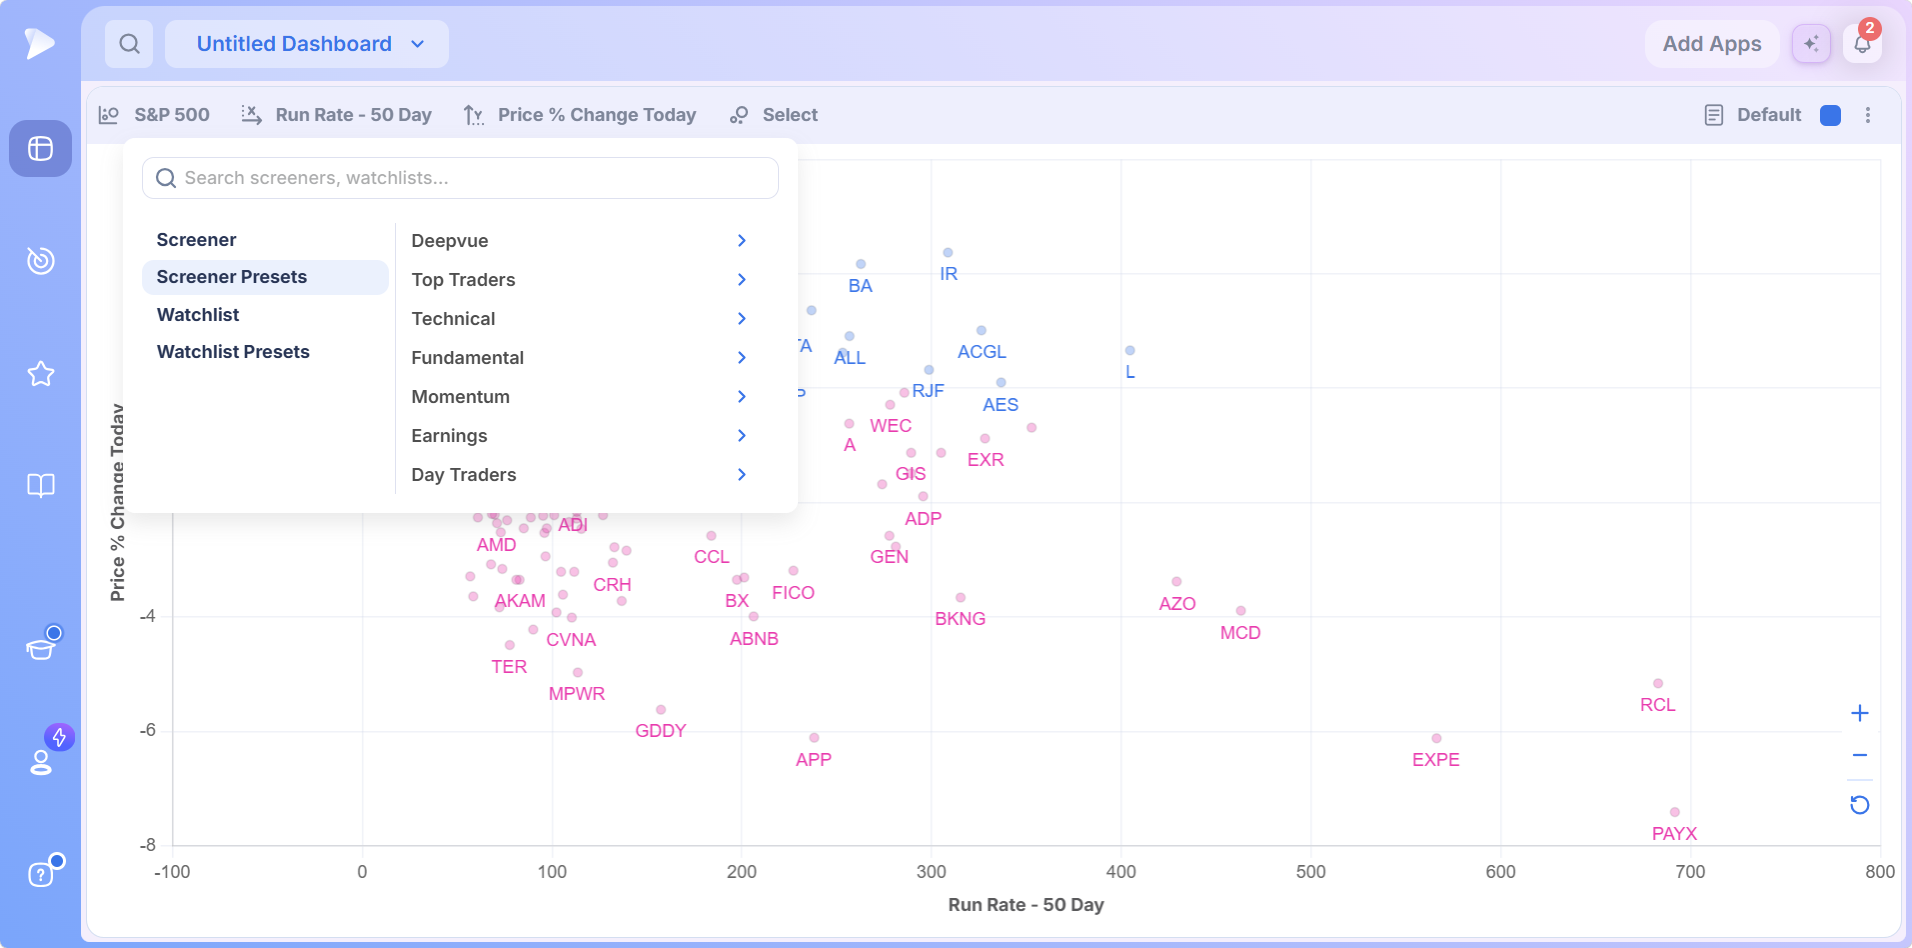
Task: Open the user account sidebar icon
Action: click(40, 762)
